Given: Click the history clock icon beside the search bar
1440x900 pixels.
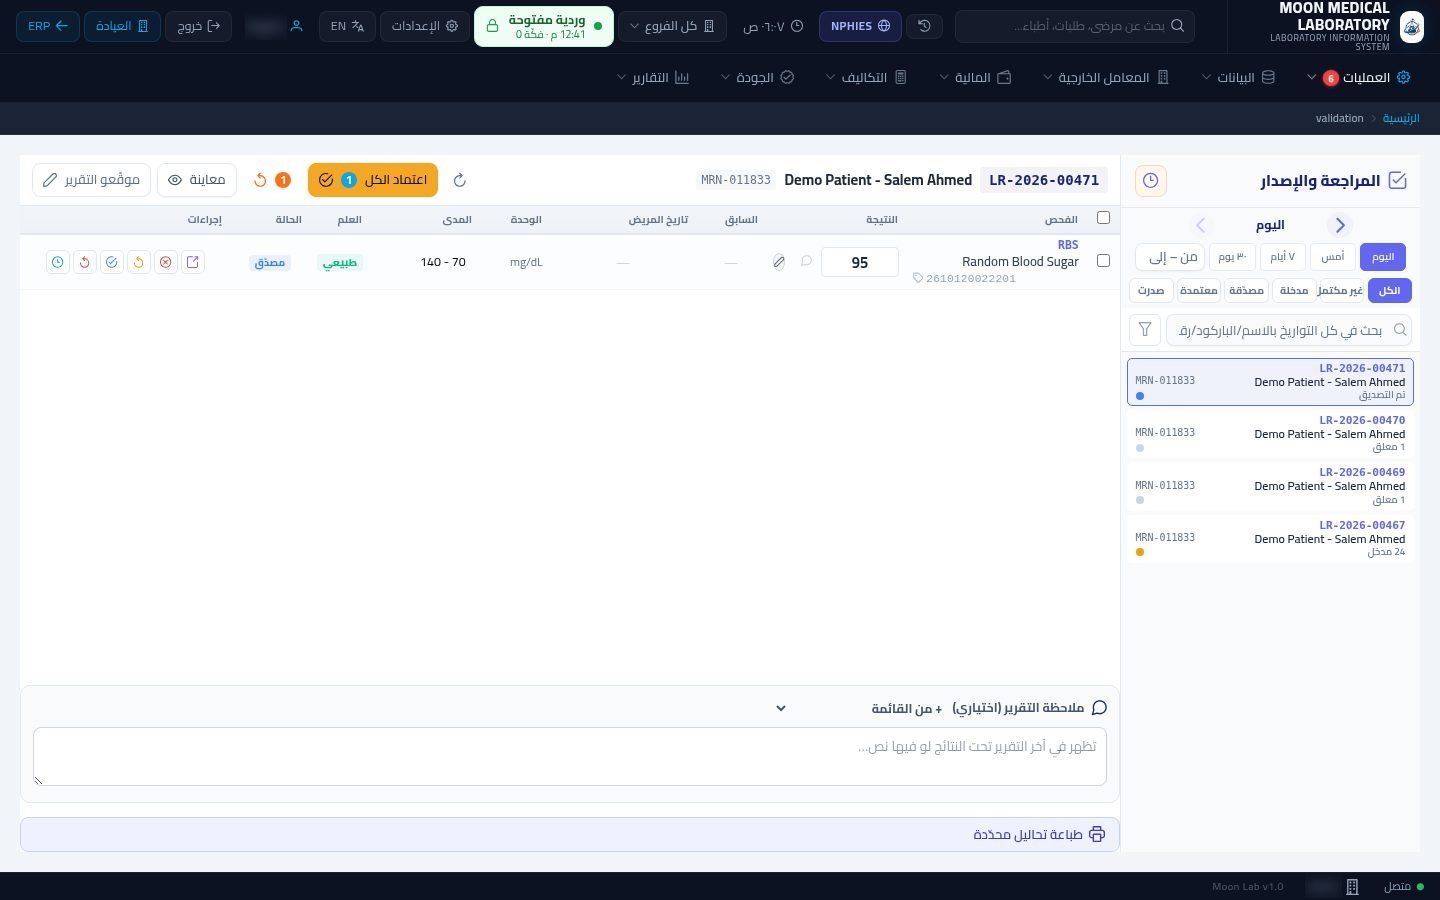Looking at the screenshot, I should tap(924, 26).
